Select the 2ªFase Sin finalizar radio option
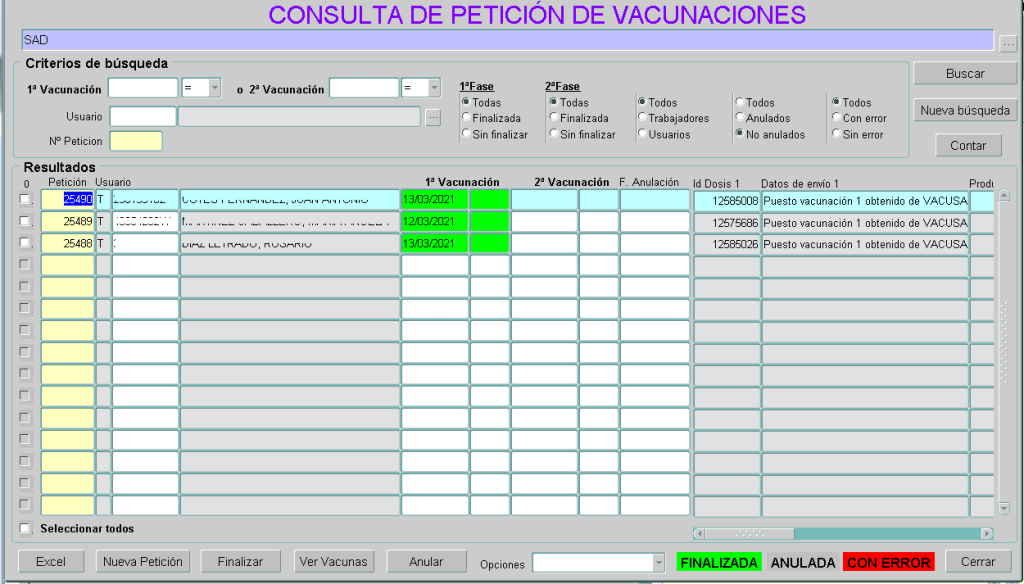This screenshot has width=1024, height=584. pos(553,134)
